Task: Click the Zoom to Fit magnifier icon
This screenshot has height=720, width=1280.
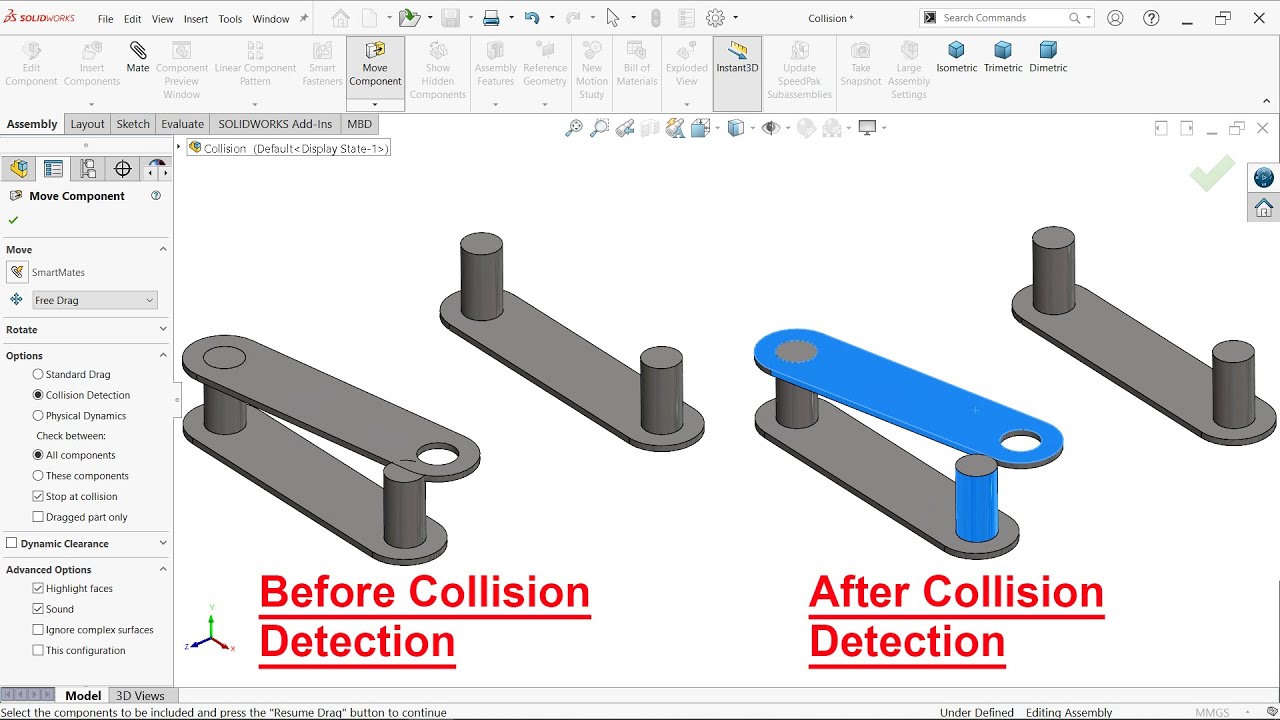Action: tap(574, 128)
